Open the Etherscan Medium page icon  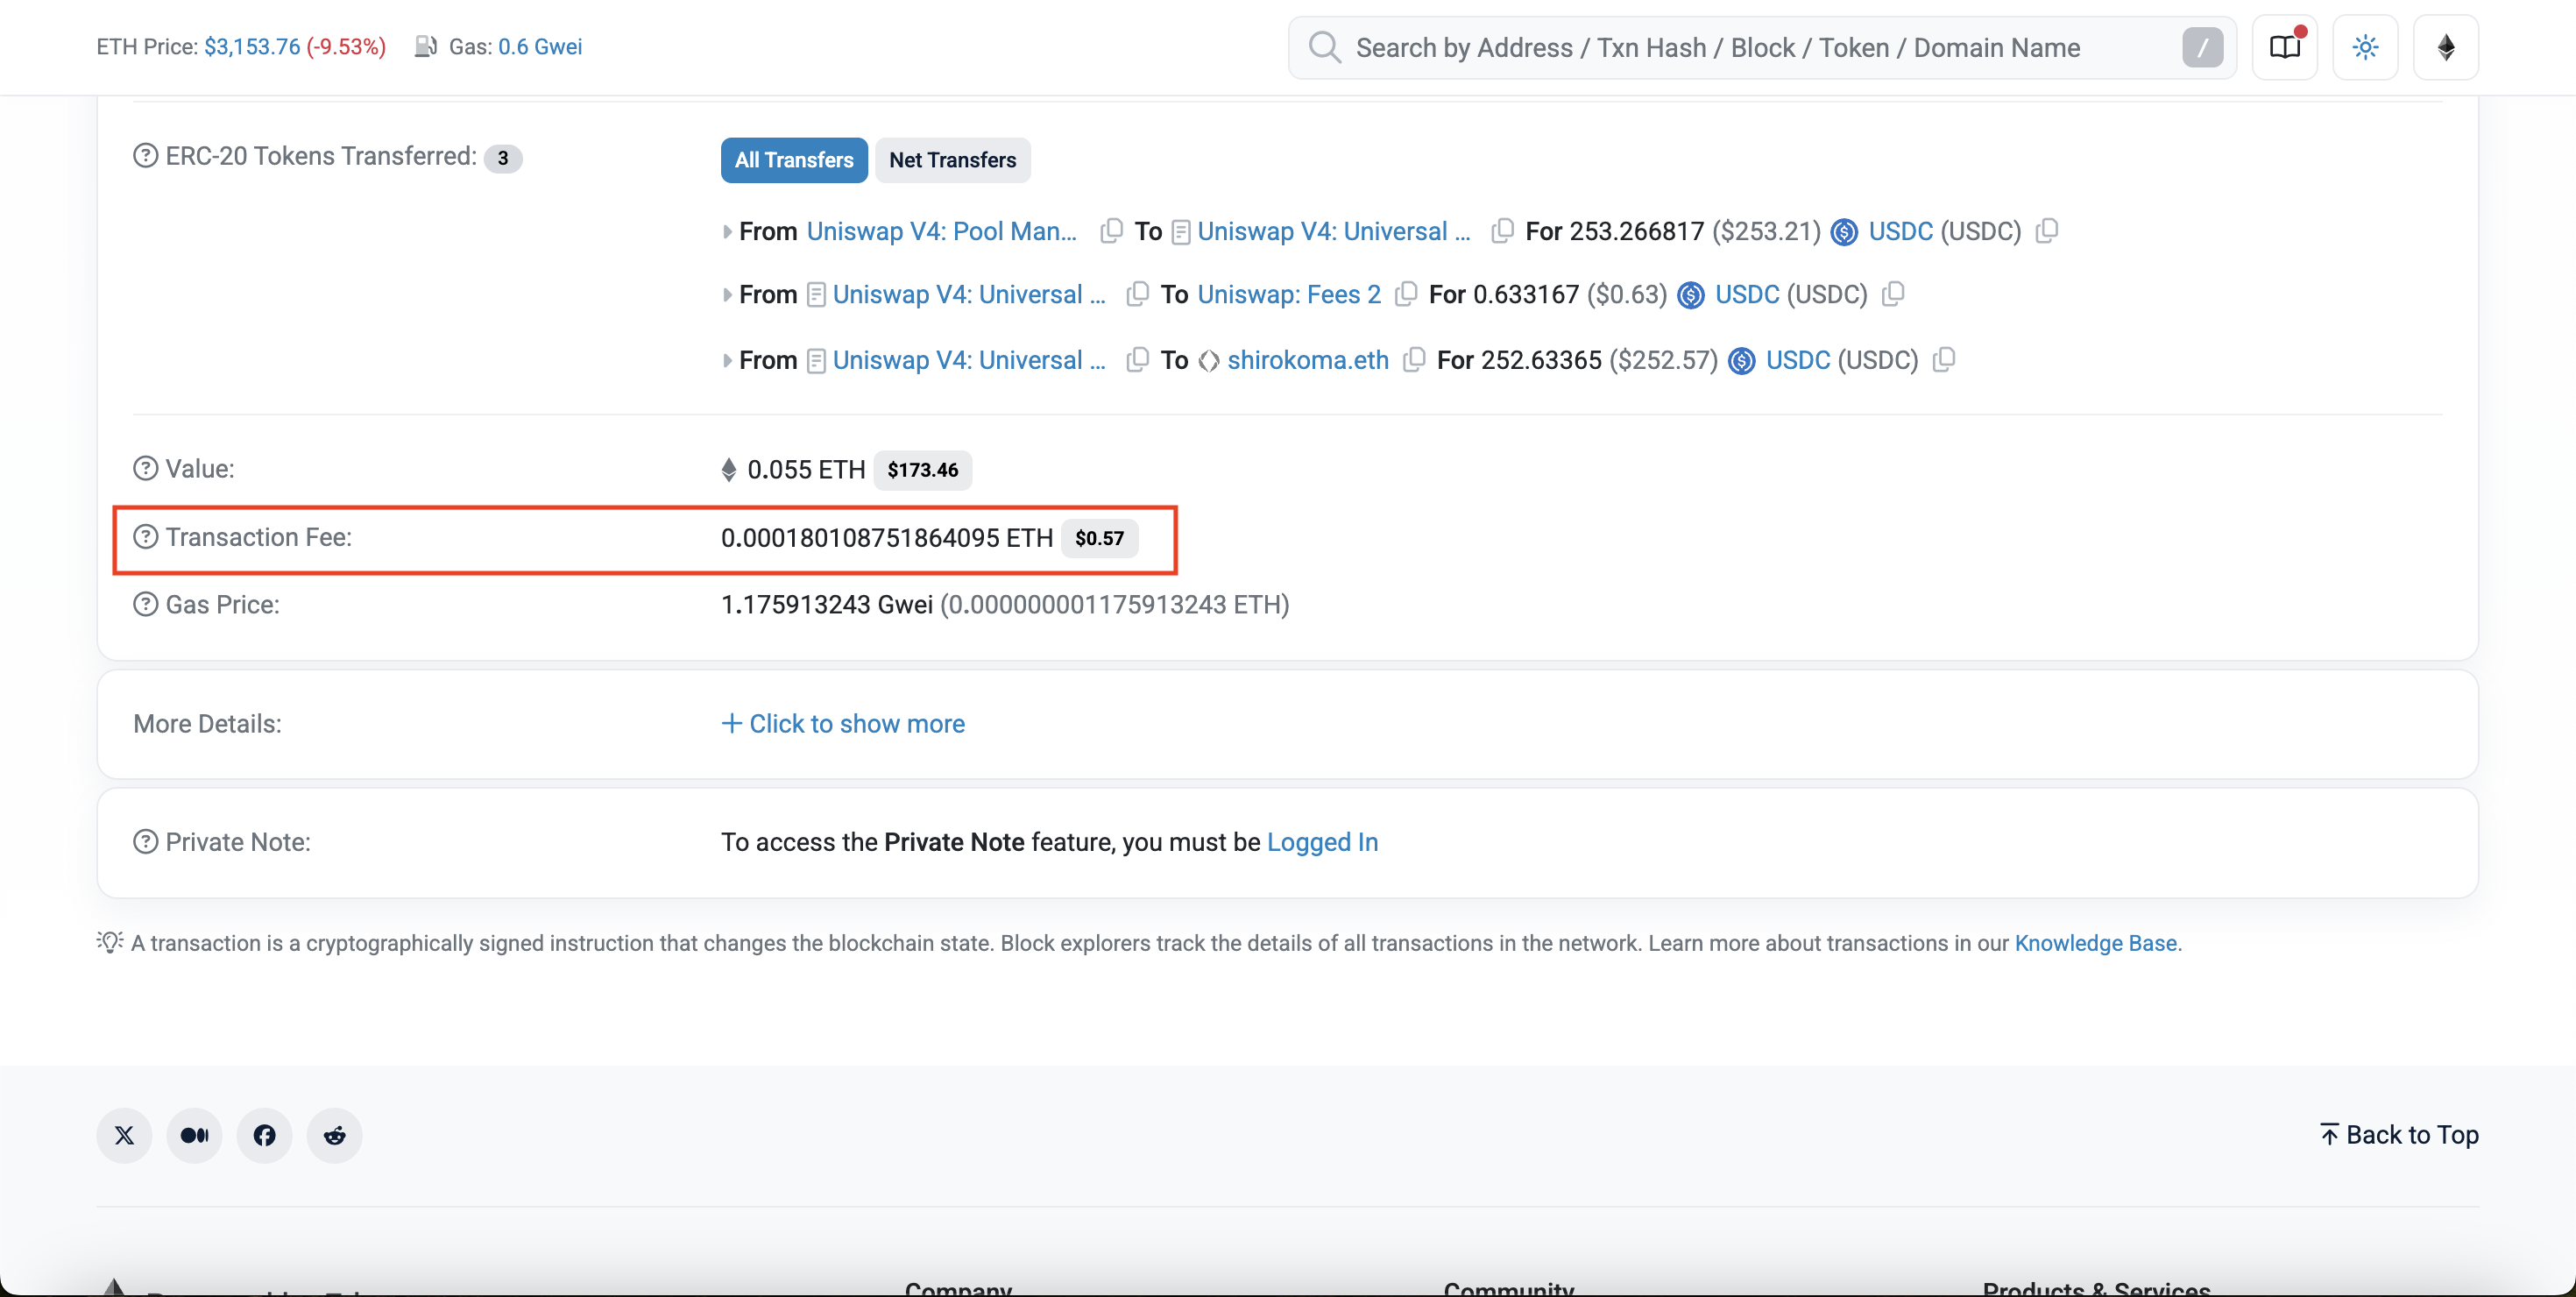coord(194,1135)
